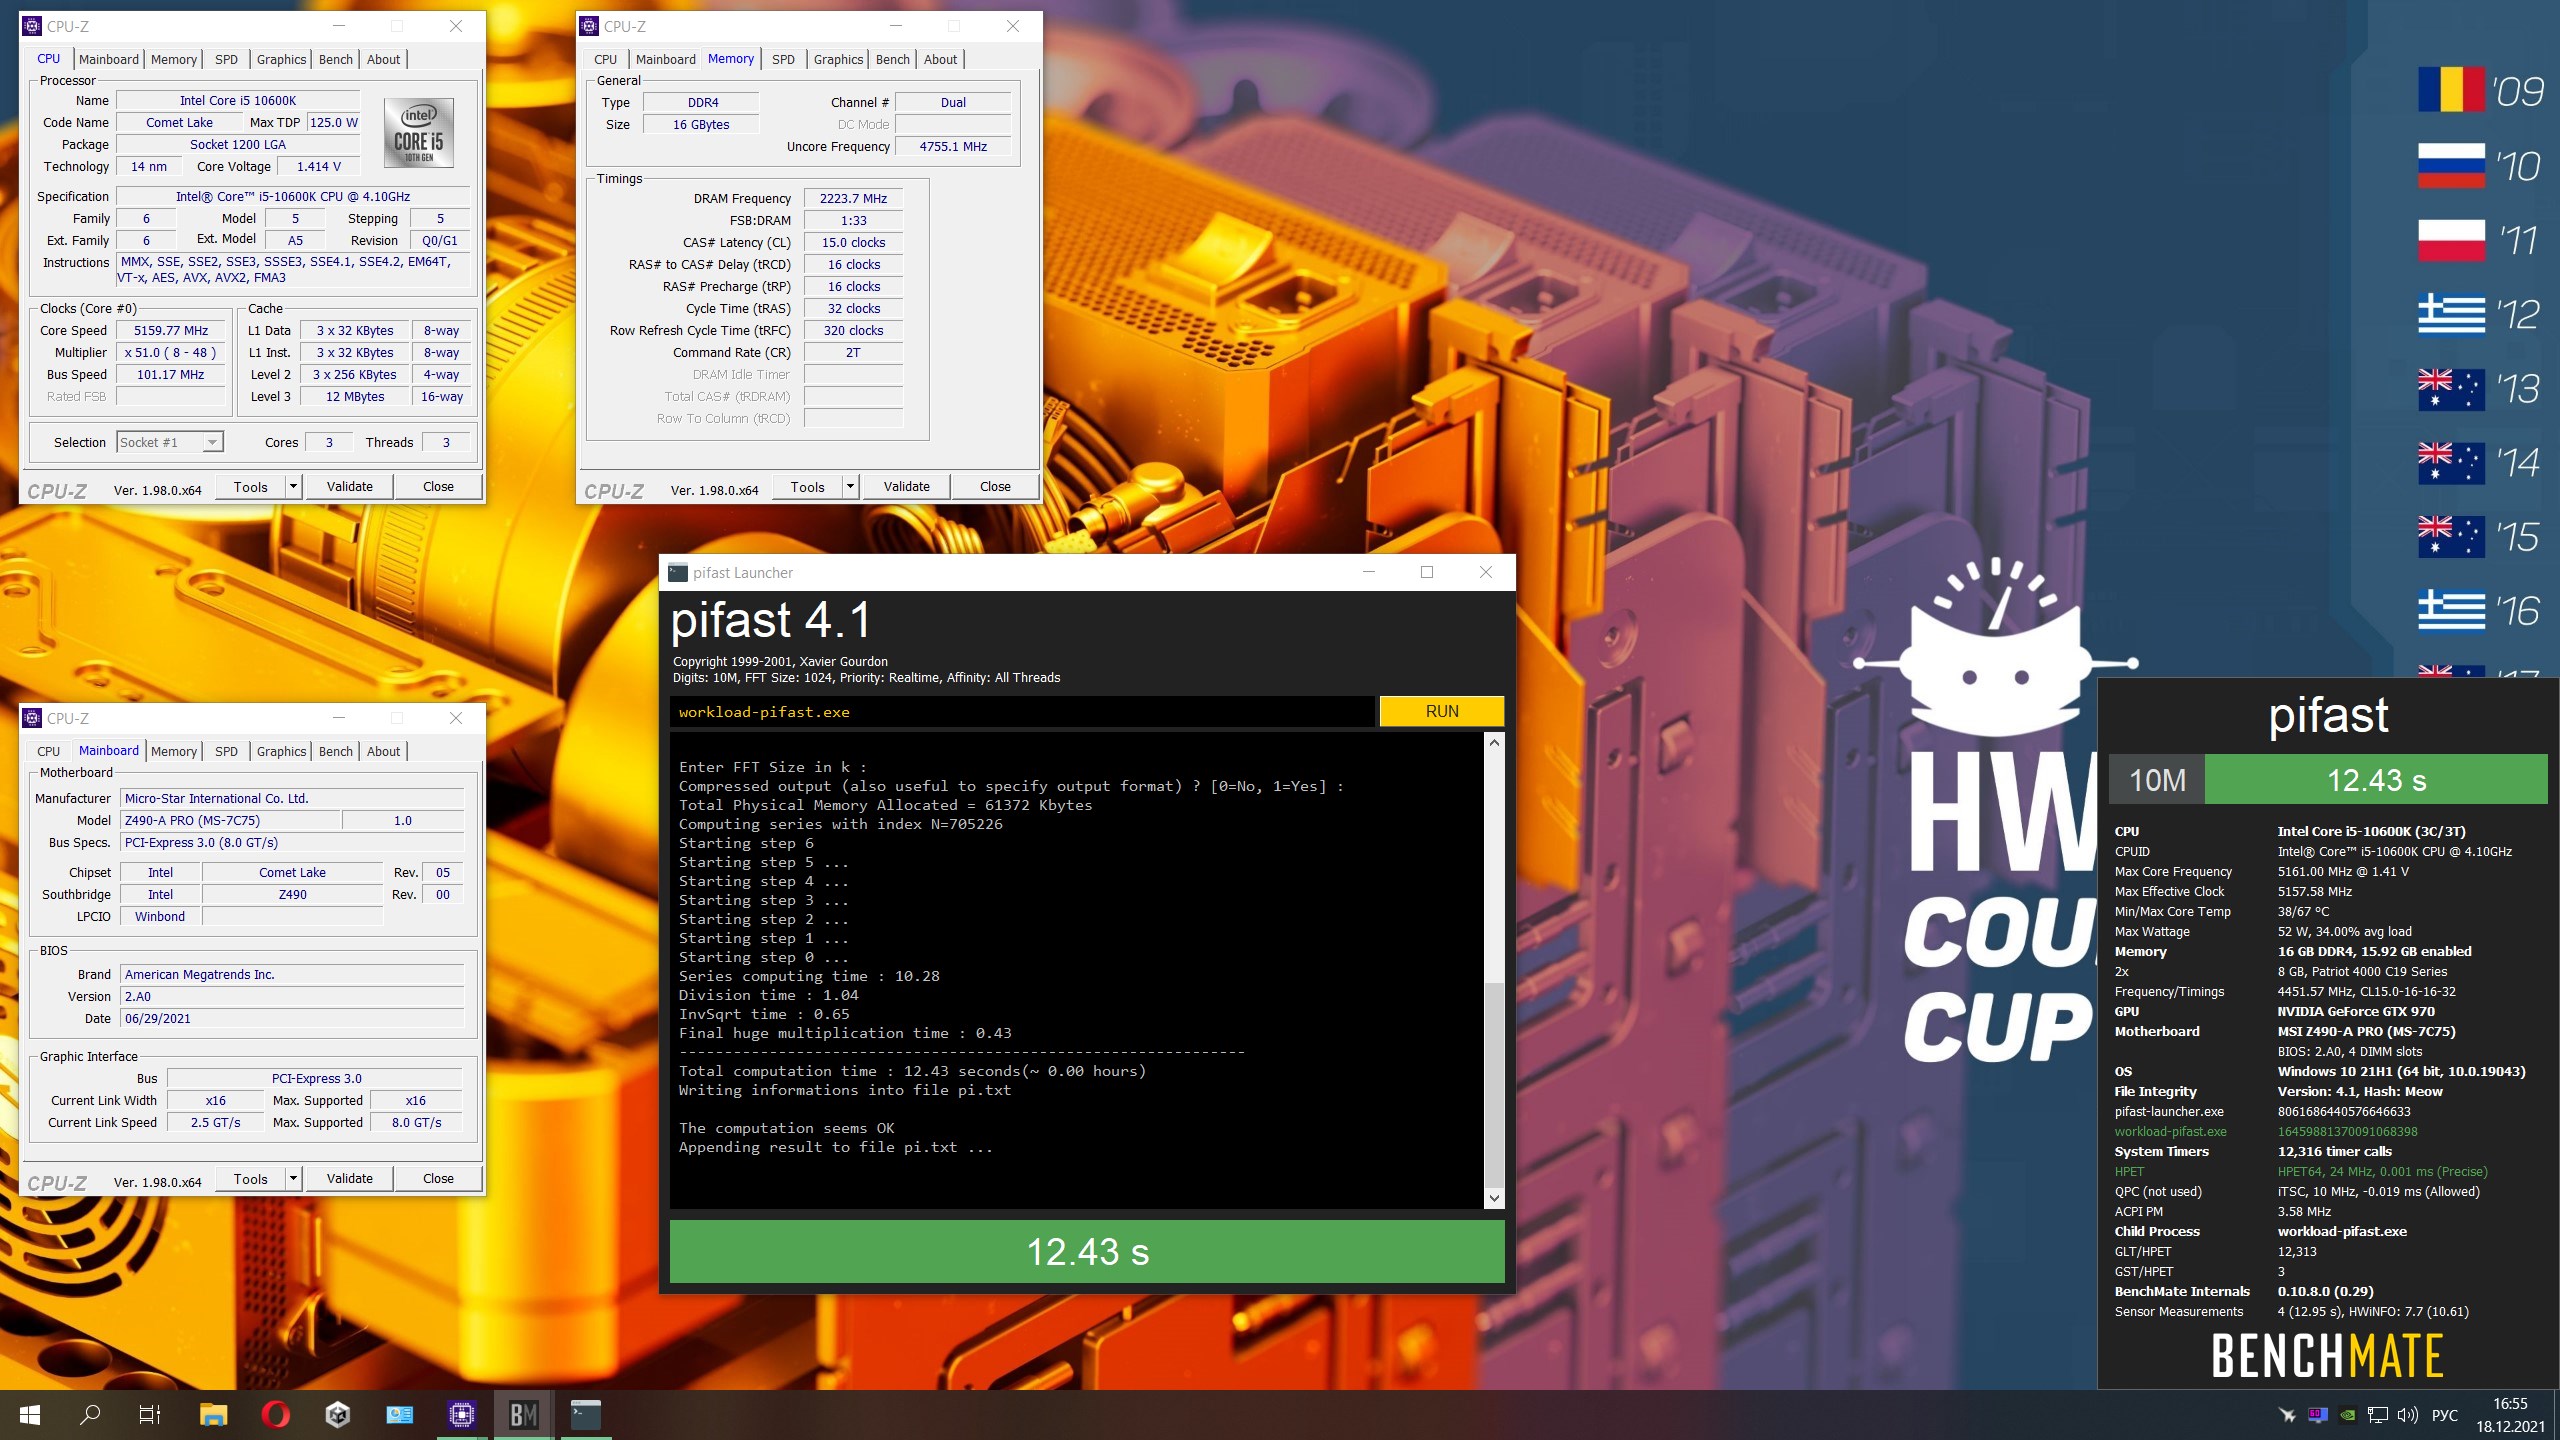Click the green 12.43 s result bar in launcher

[1087, 1251]
